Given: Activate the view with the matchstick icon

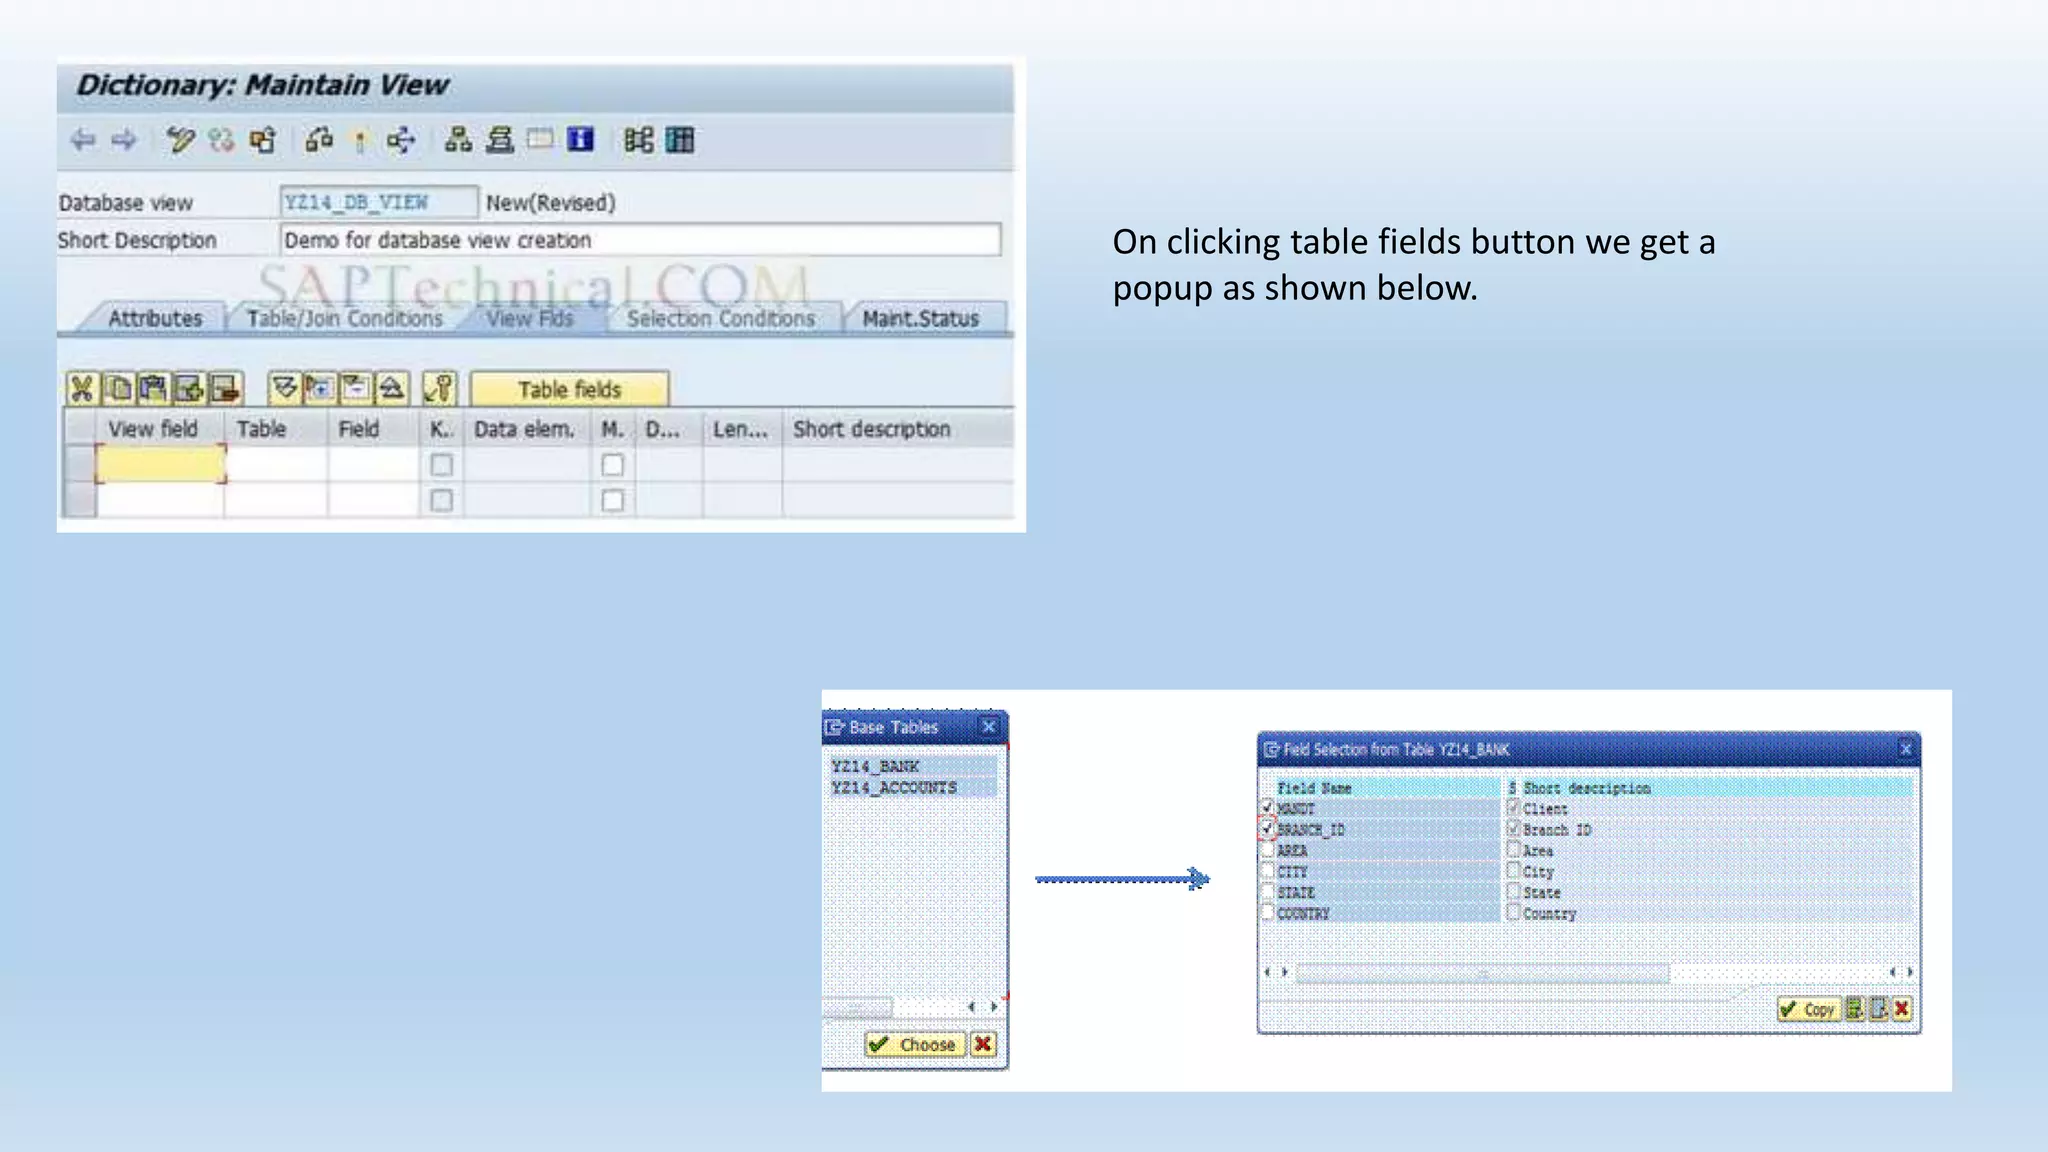Looking at the screenshot, I should (x=360, y=140).
